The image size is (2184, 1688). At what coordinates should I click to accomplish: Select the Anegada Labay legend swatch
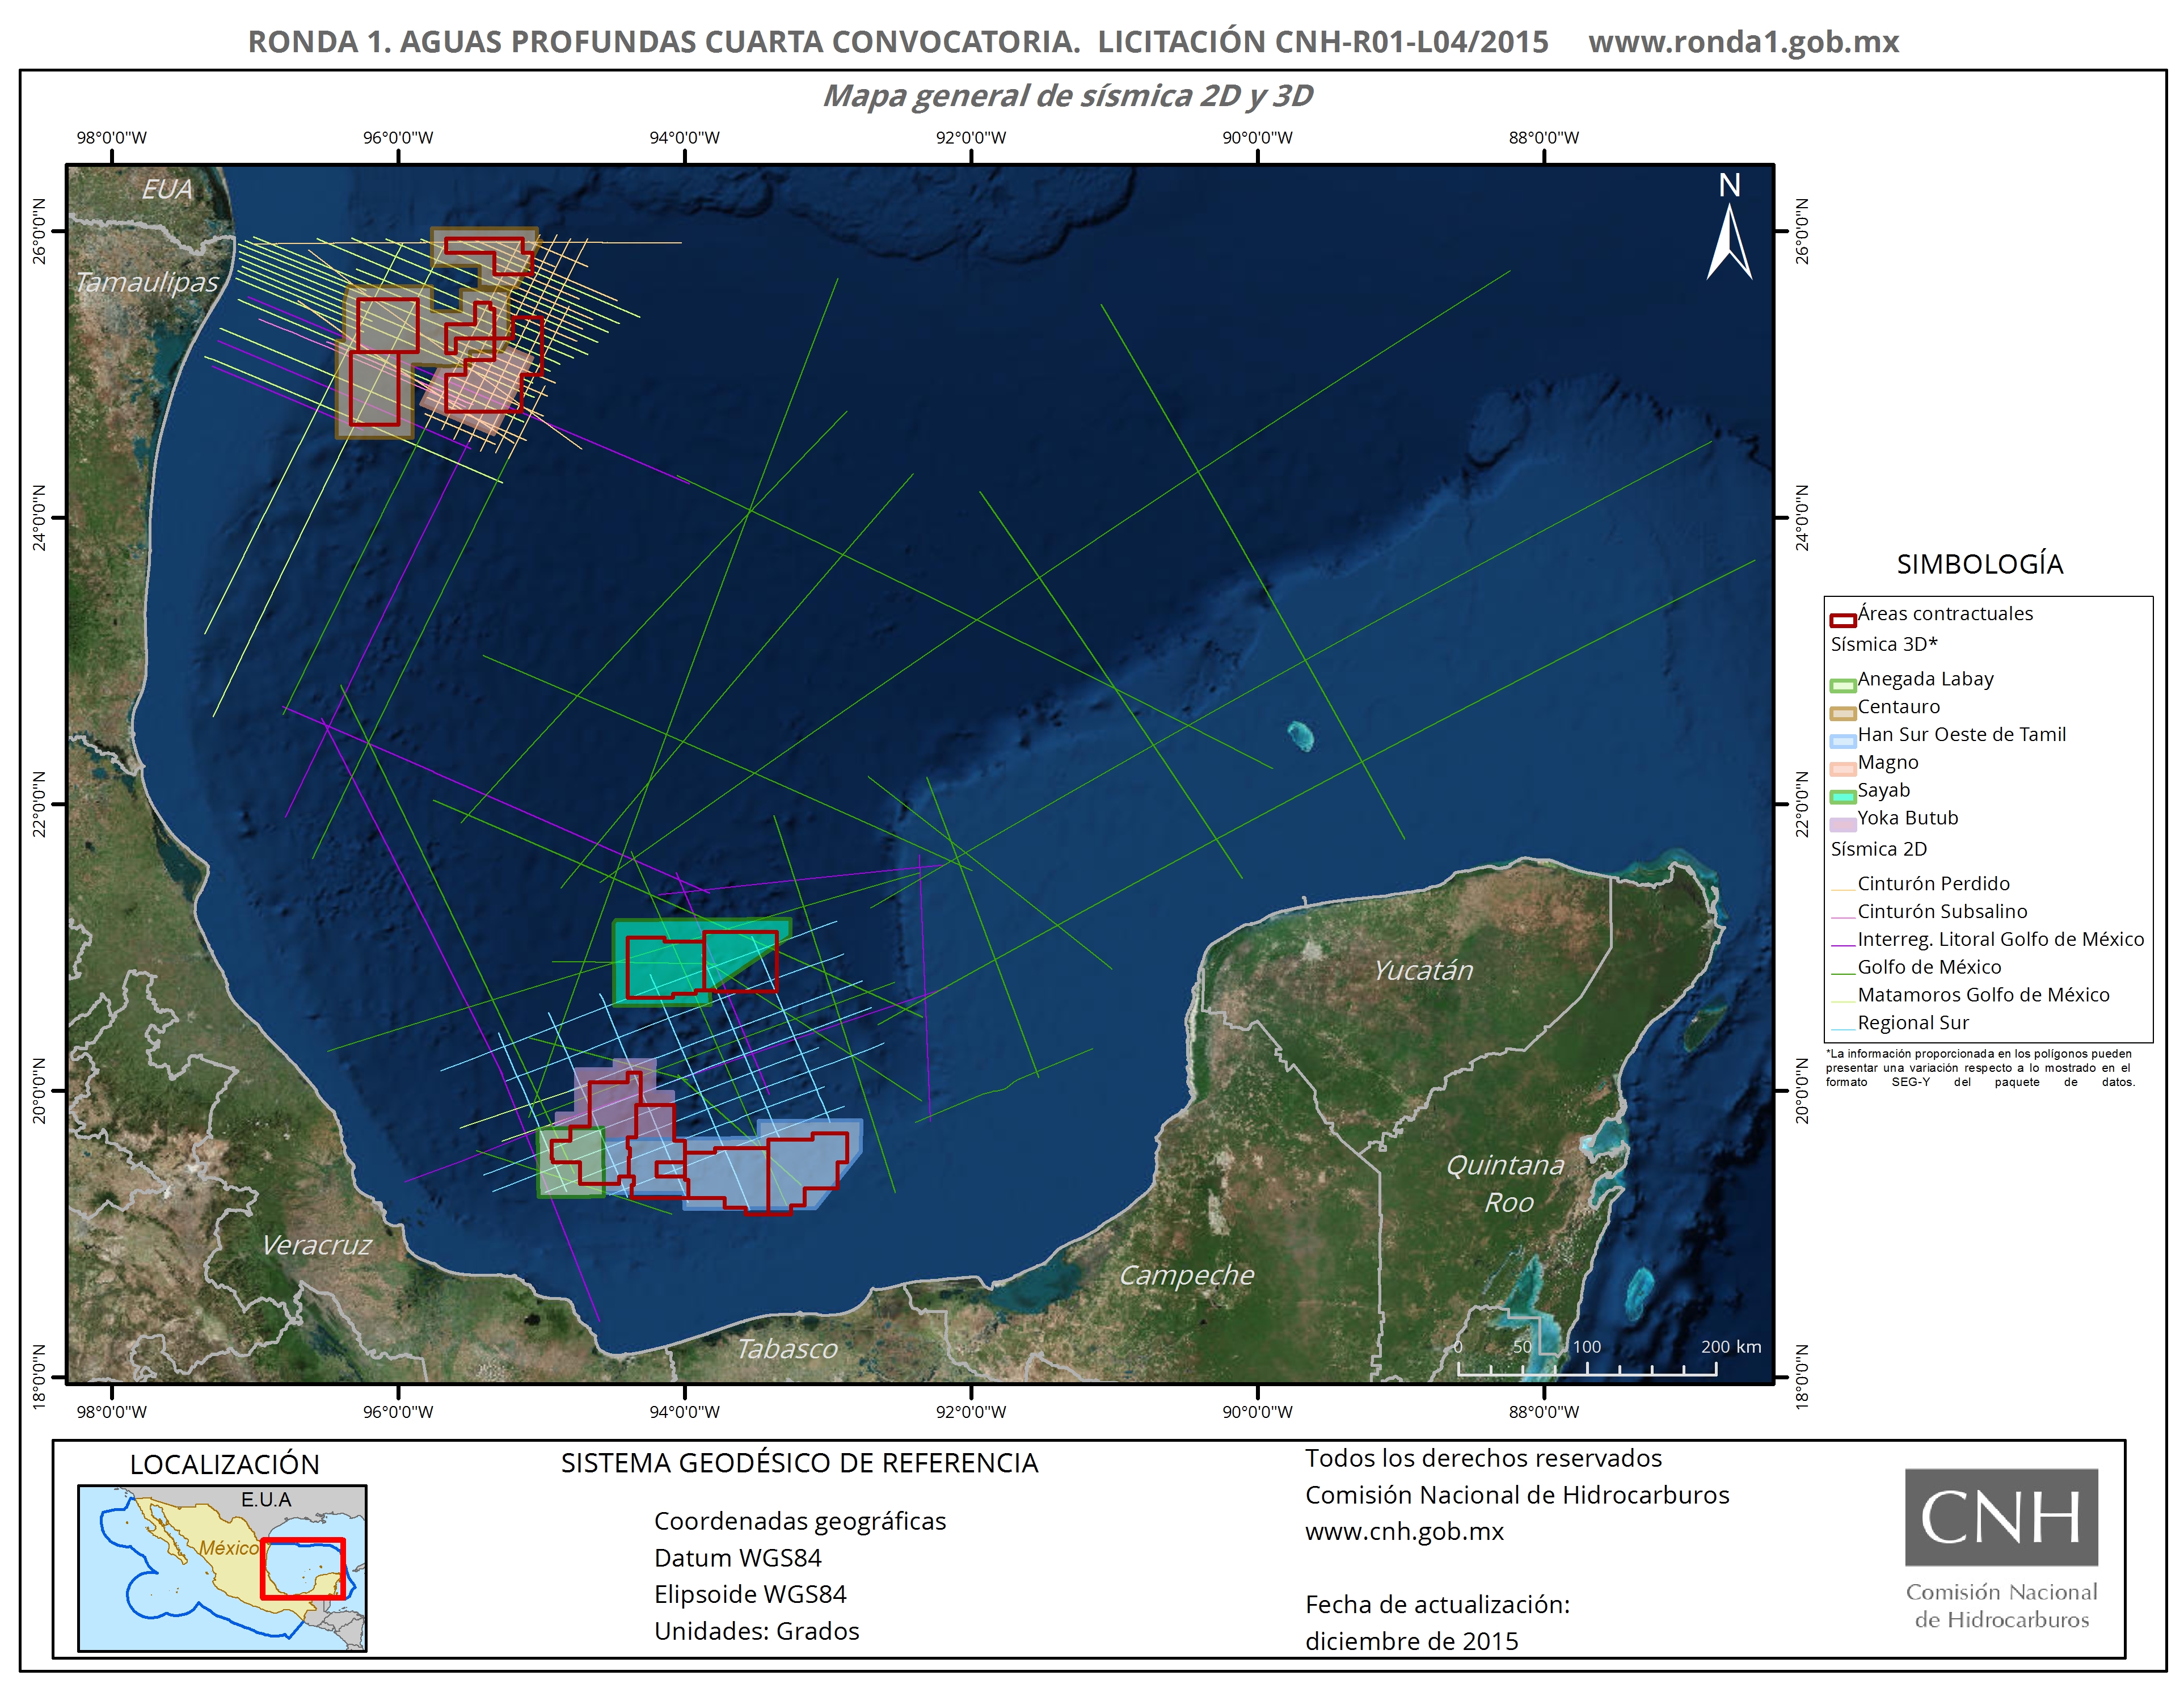click(1843, 686)
